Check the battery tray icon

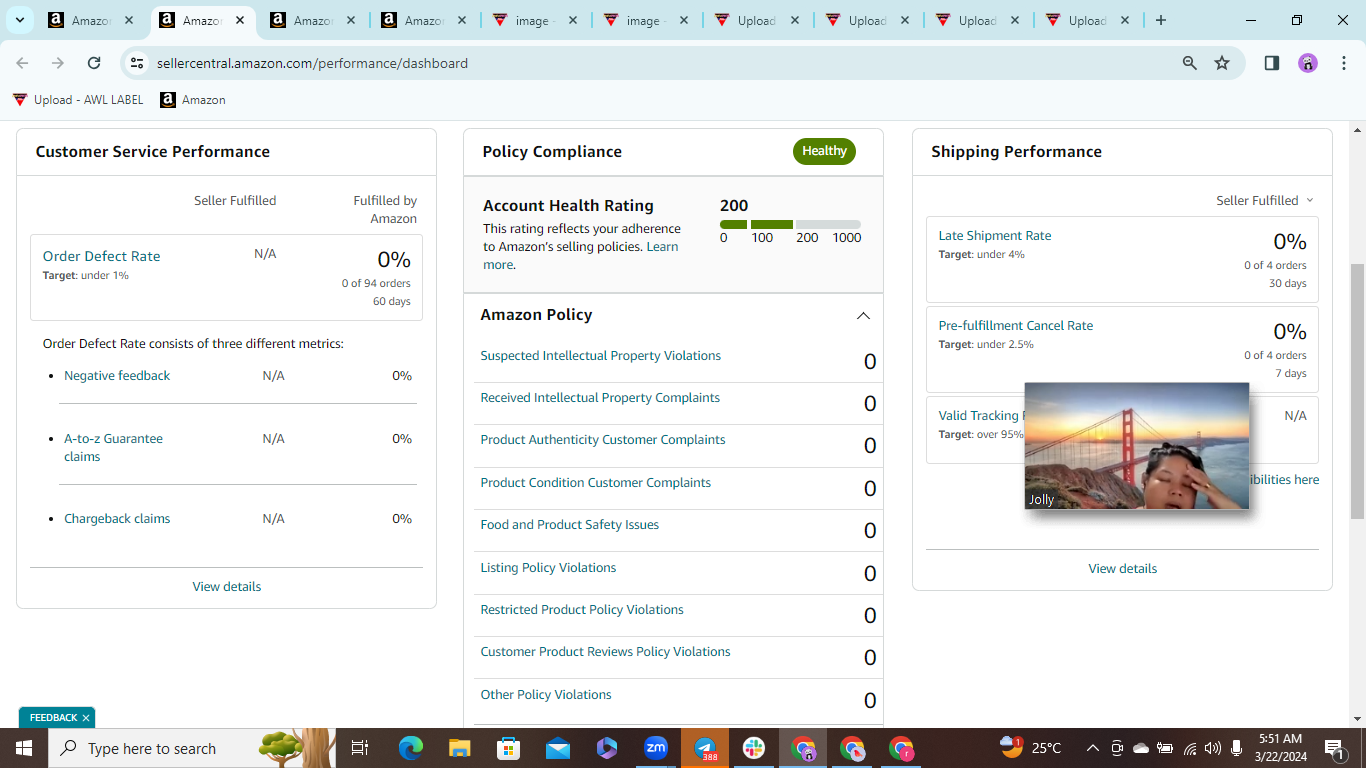1165,748
